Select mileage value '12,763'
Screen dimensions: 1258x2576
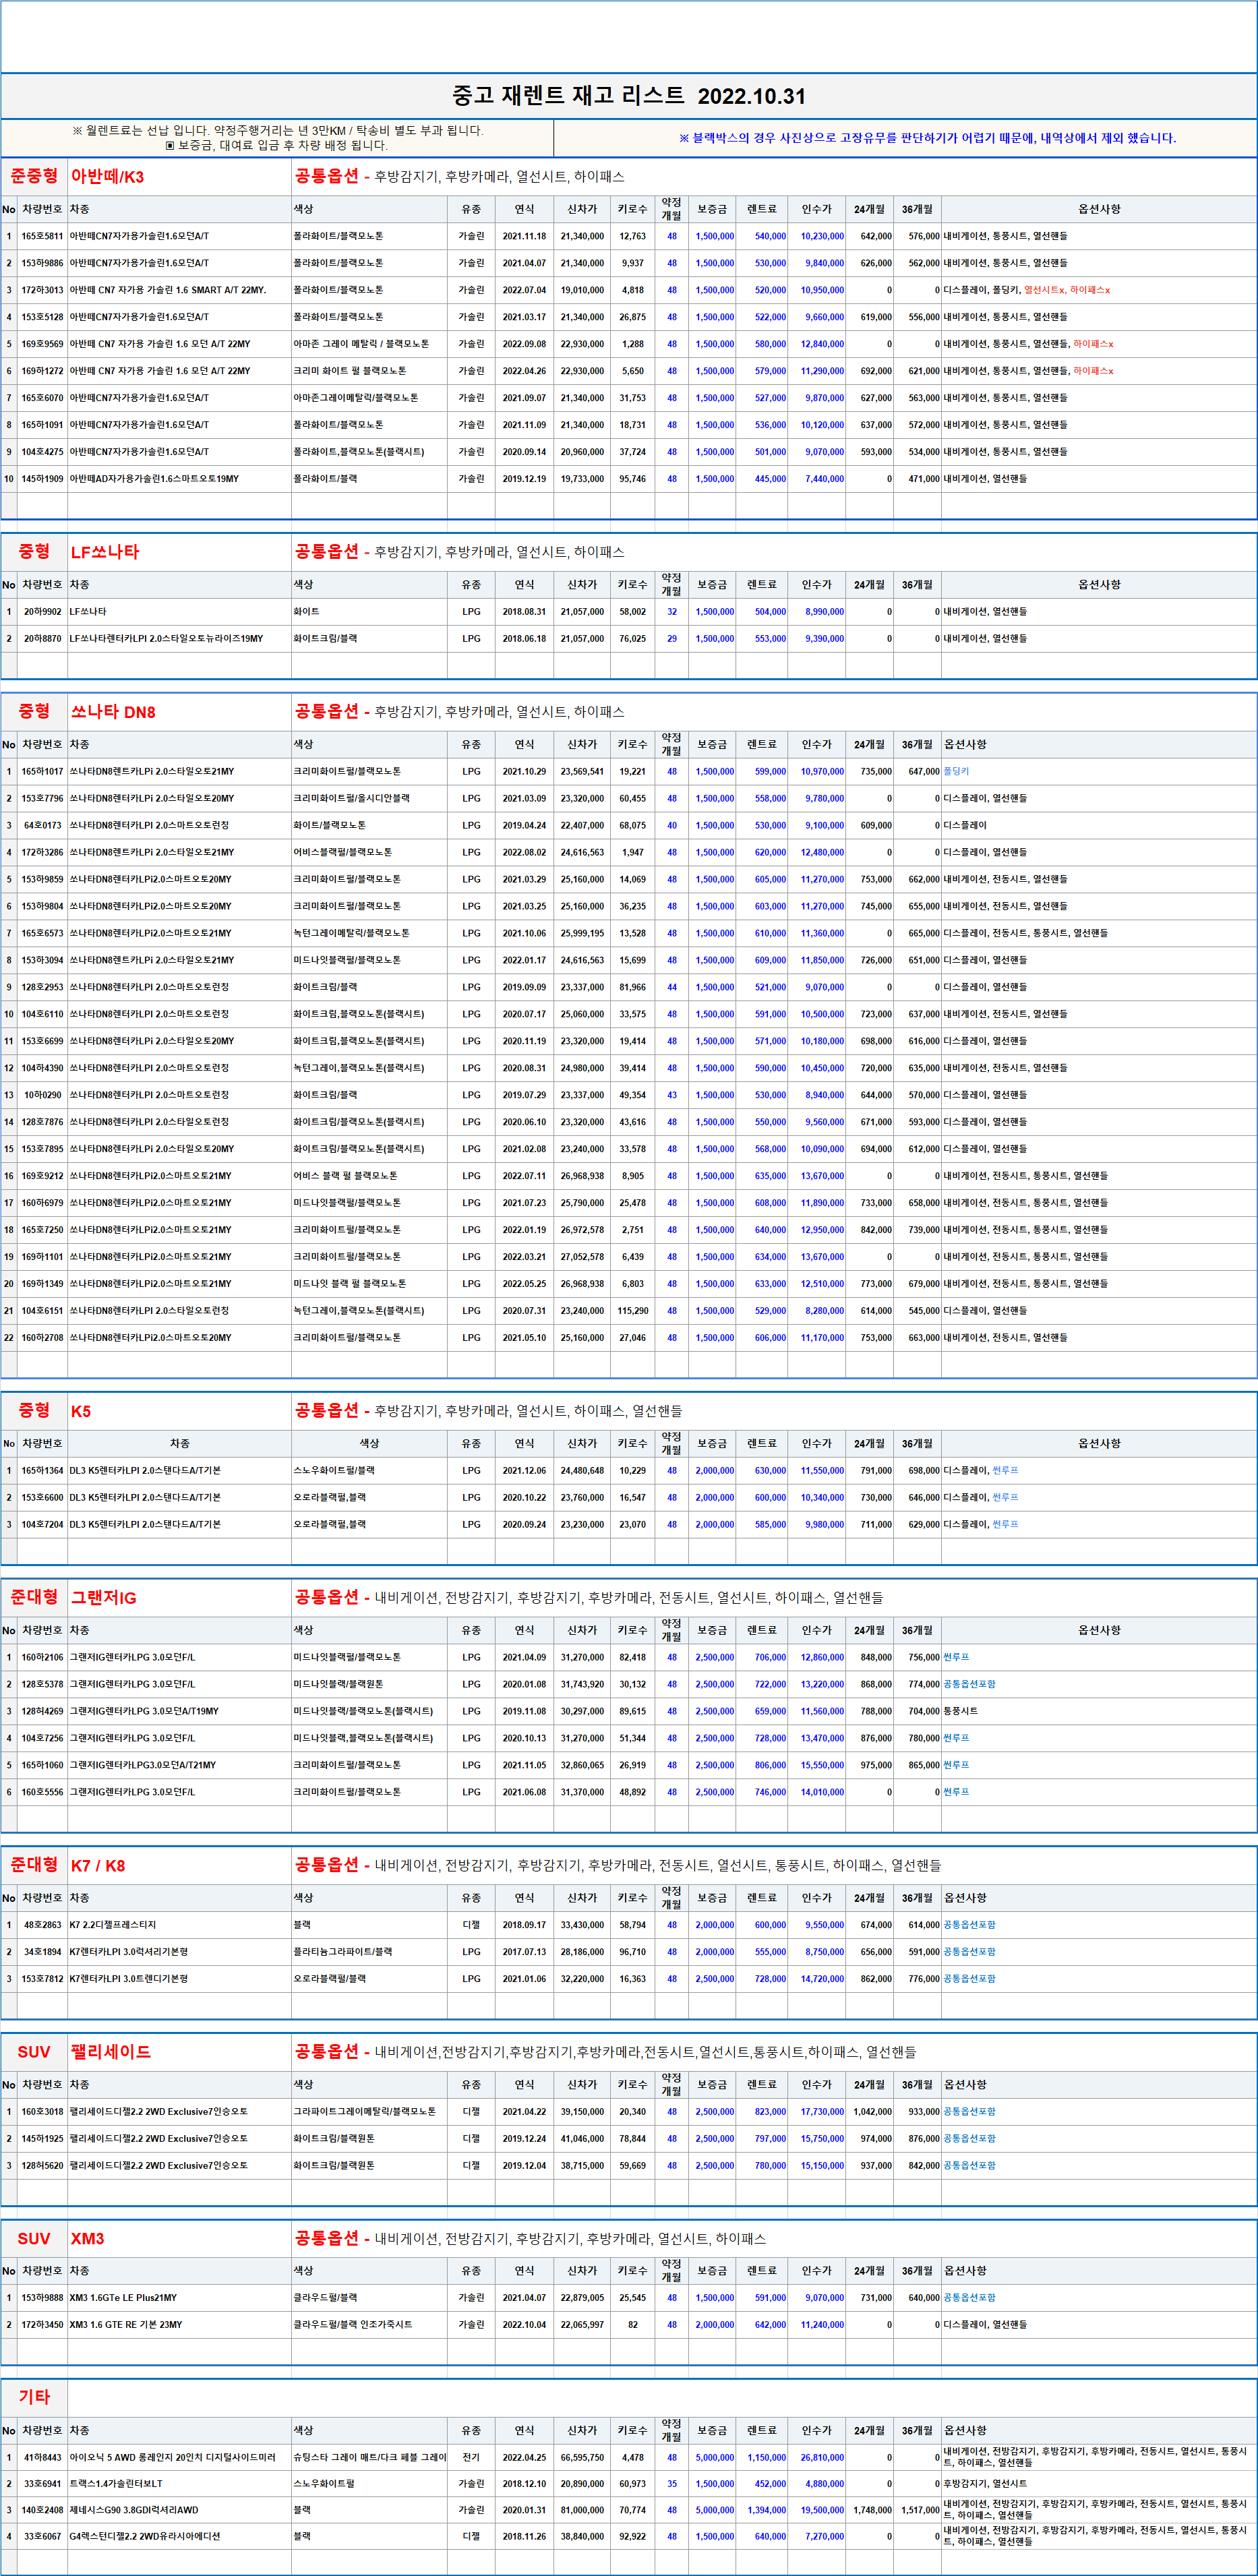[632, 237]
